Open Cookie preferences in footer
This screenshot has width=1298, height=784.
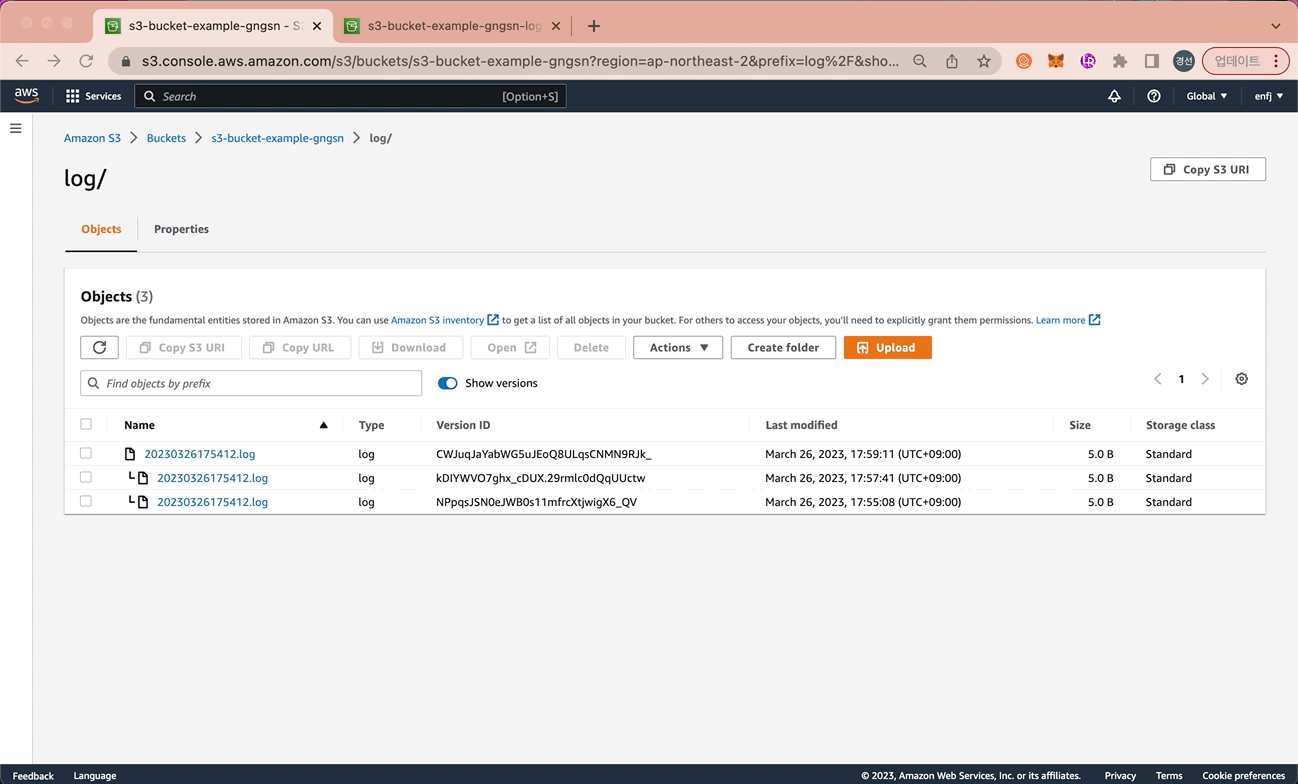click(x=1243, y=775)
